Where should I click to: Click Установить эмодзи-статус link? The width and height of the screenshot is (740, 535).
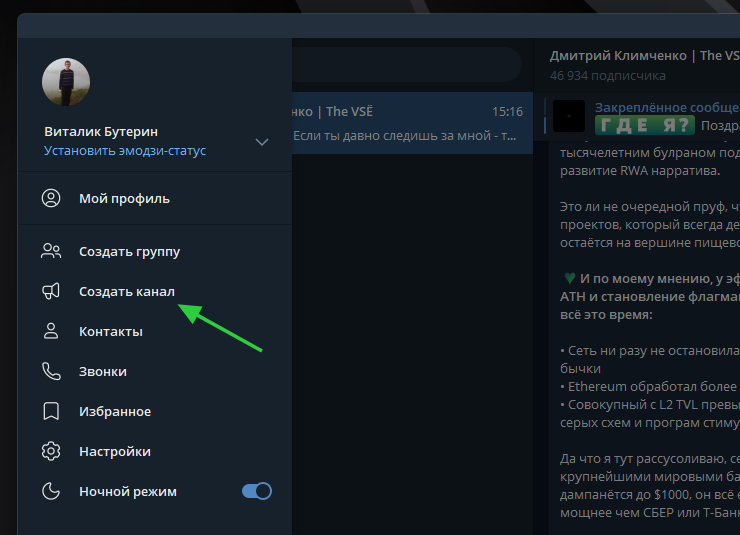click(125, 150)
